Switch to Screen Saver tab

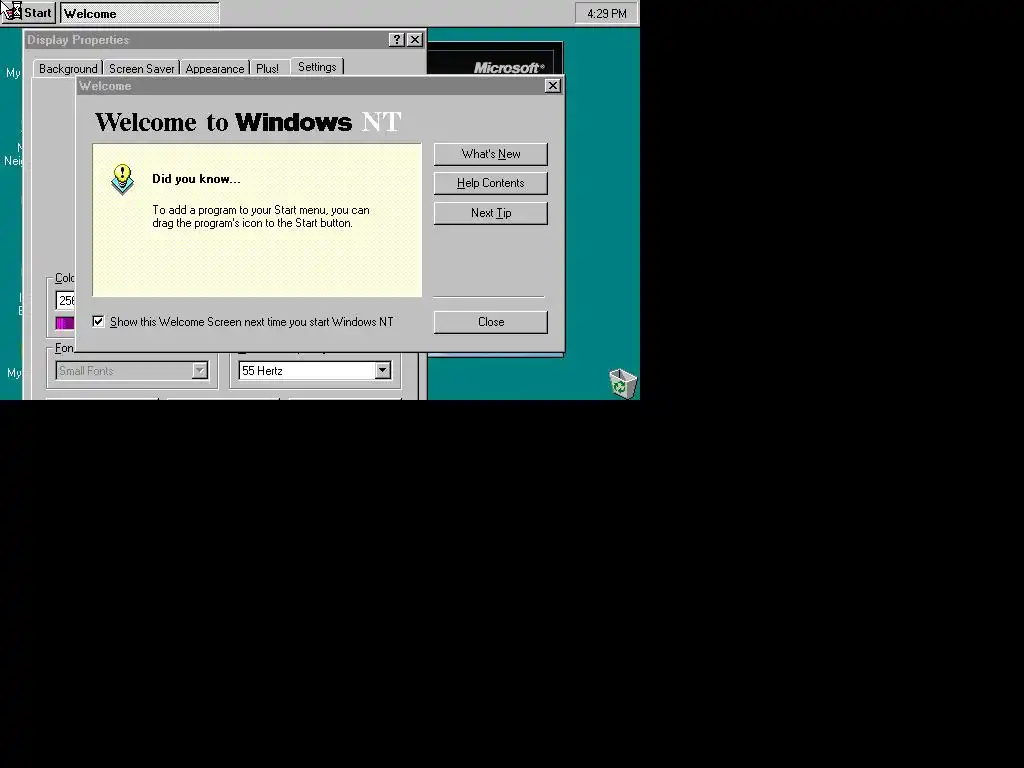141,69
